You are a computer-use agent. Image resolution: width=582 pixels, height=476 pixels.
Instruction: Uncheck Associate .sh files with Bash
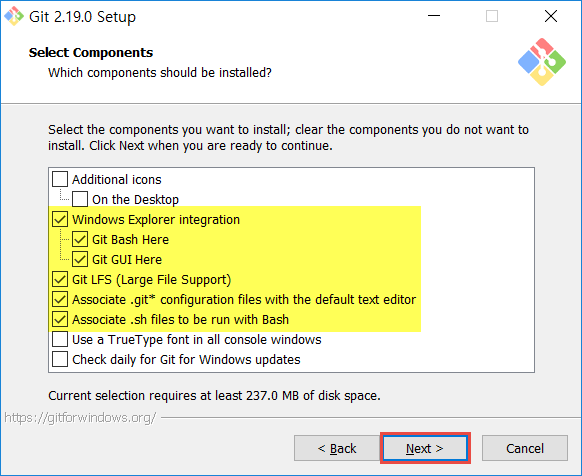(60, 319)
